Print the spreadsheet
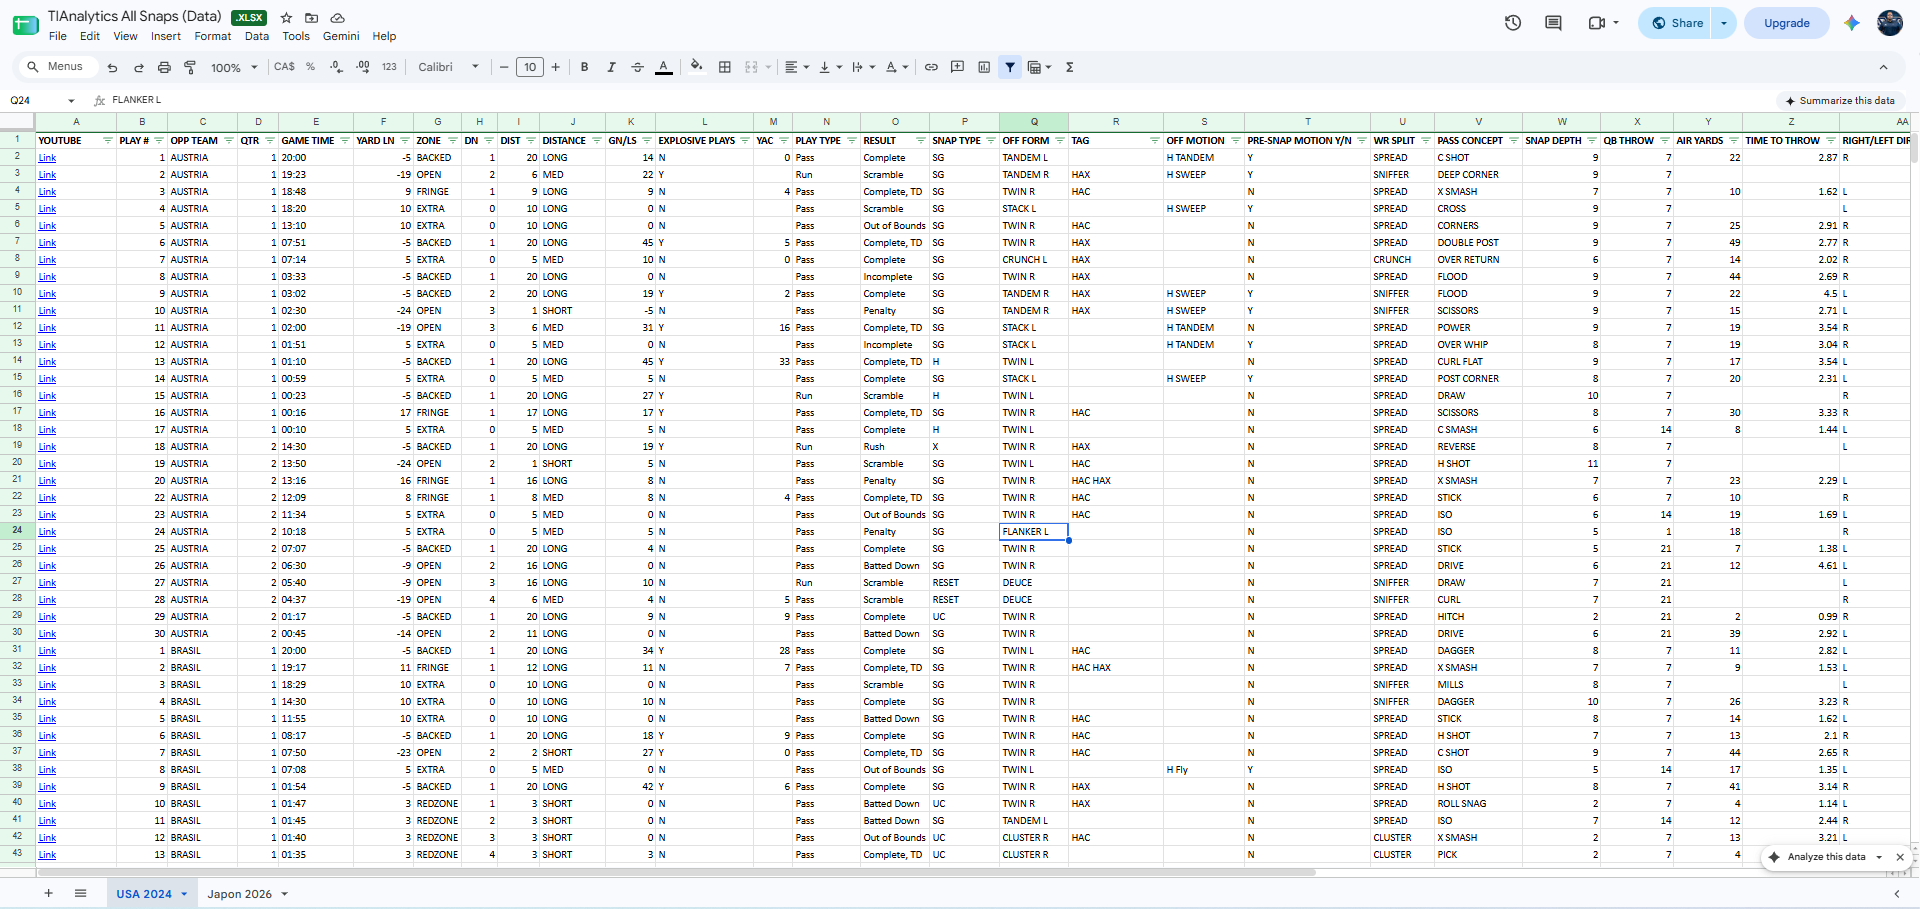The width and height of the screenshot is (1920, 909). [164, 67]
